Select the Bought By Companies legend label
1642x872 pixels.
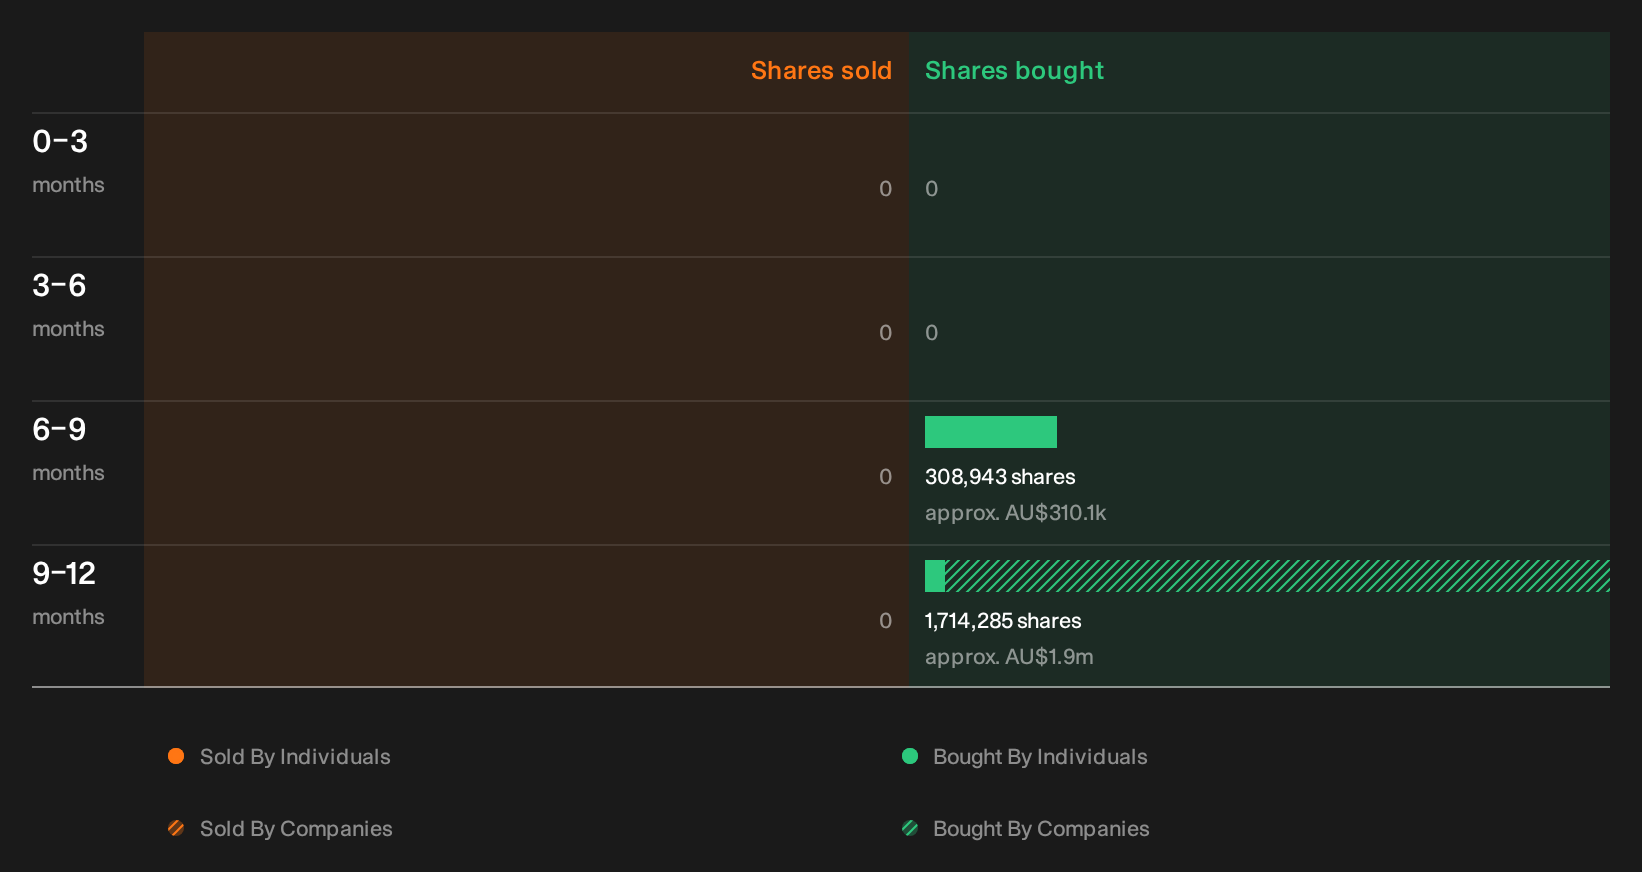click(1041, 829)
